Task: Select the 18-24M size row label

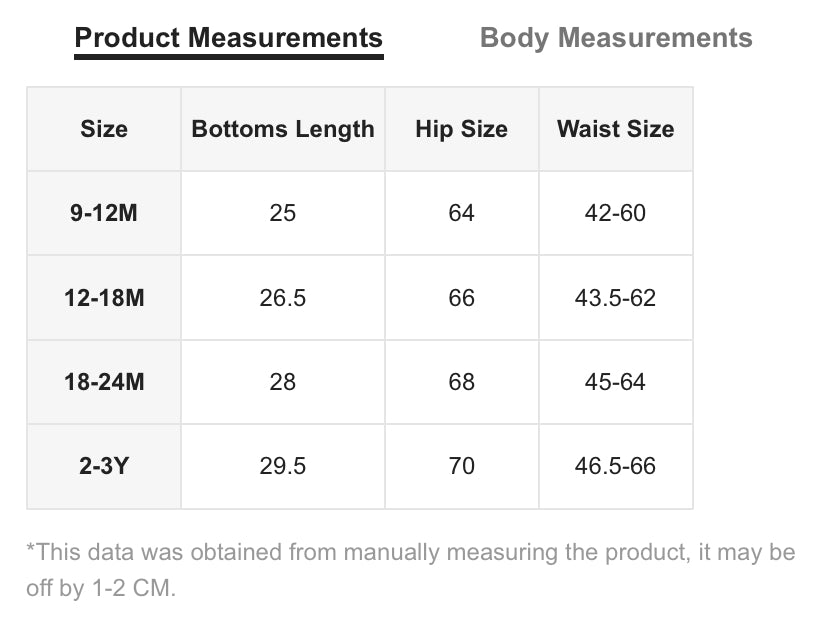Action: (x=104, y=382)
